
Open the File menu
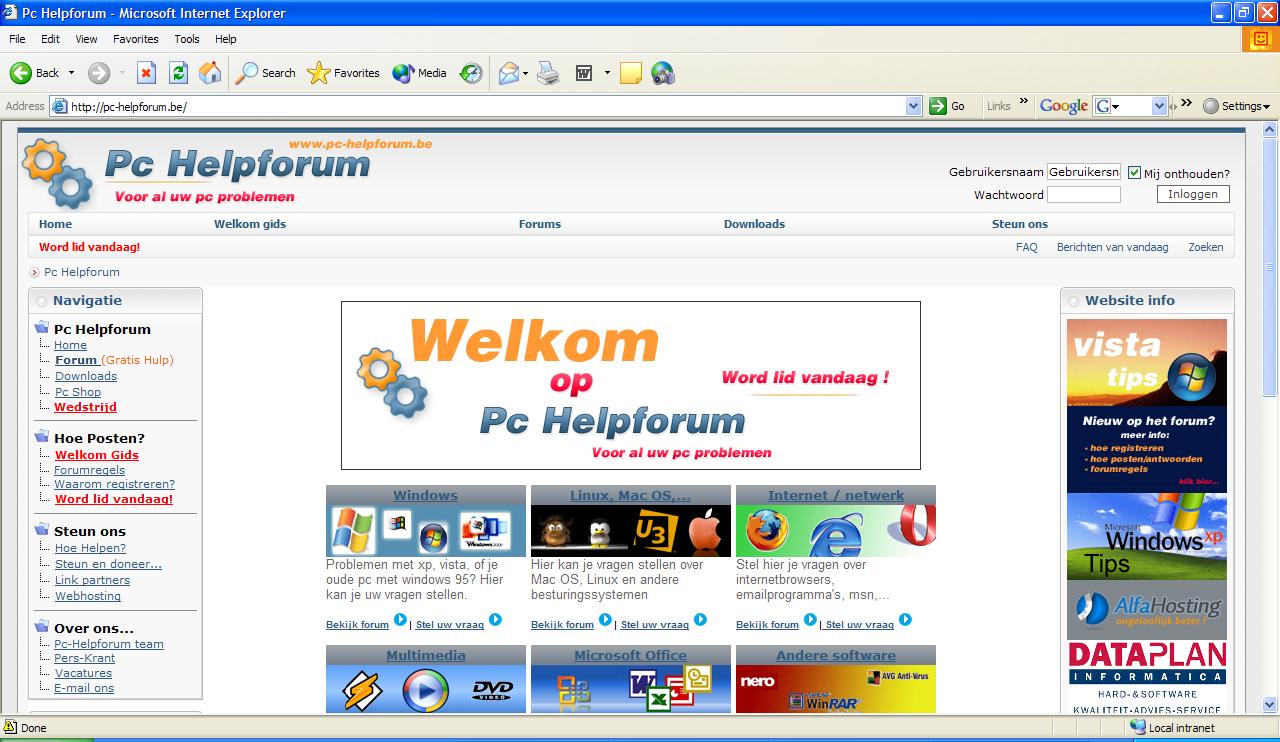click(x=17, y=39)
